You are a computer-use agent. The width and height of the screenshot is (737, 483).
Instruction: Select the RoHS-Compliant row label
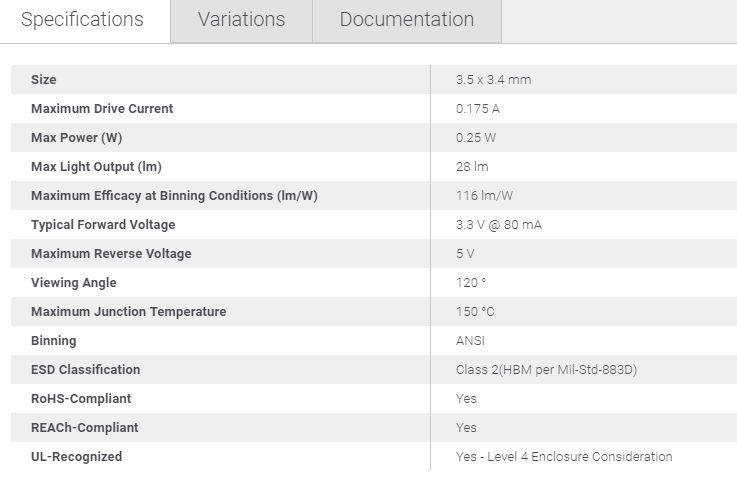click(81, 398)
